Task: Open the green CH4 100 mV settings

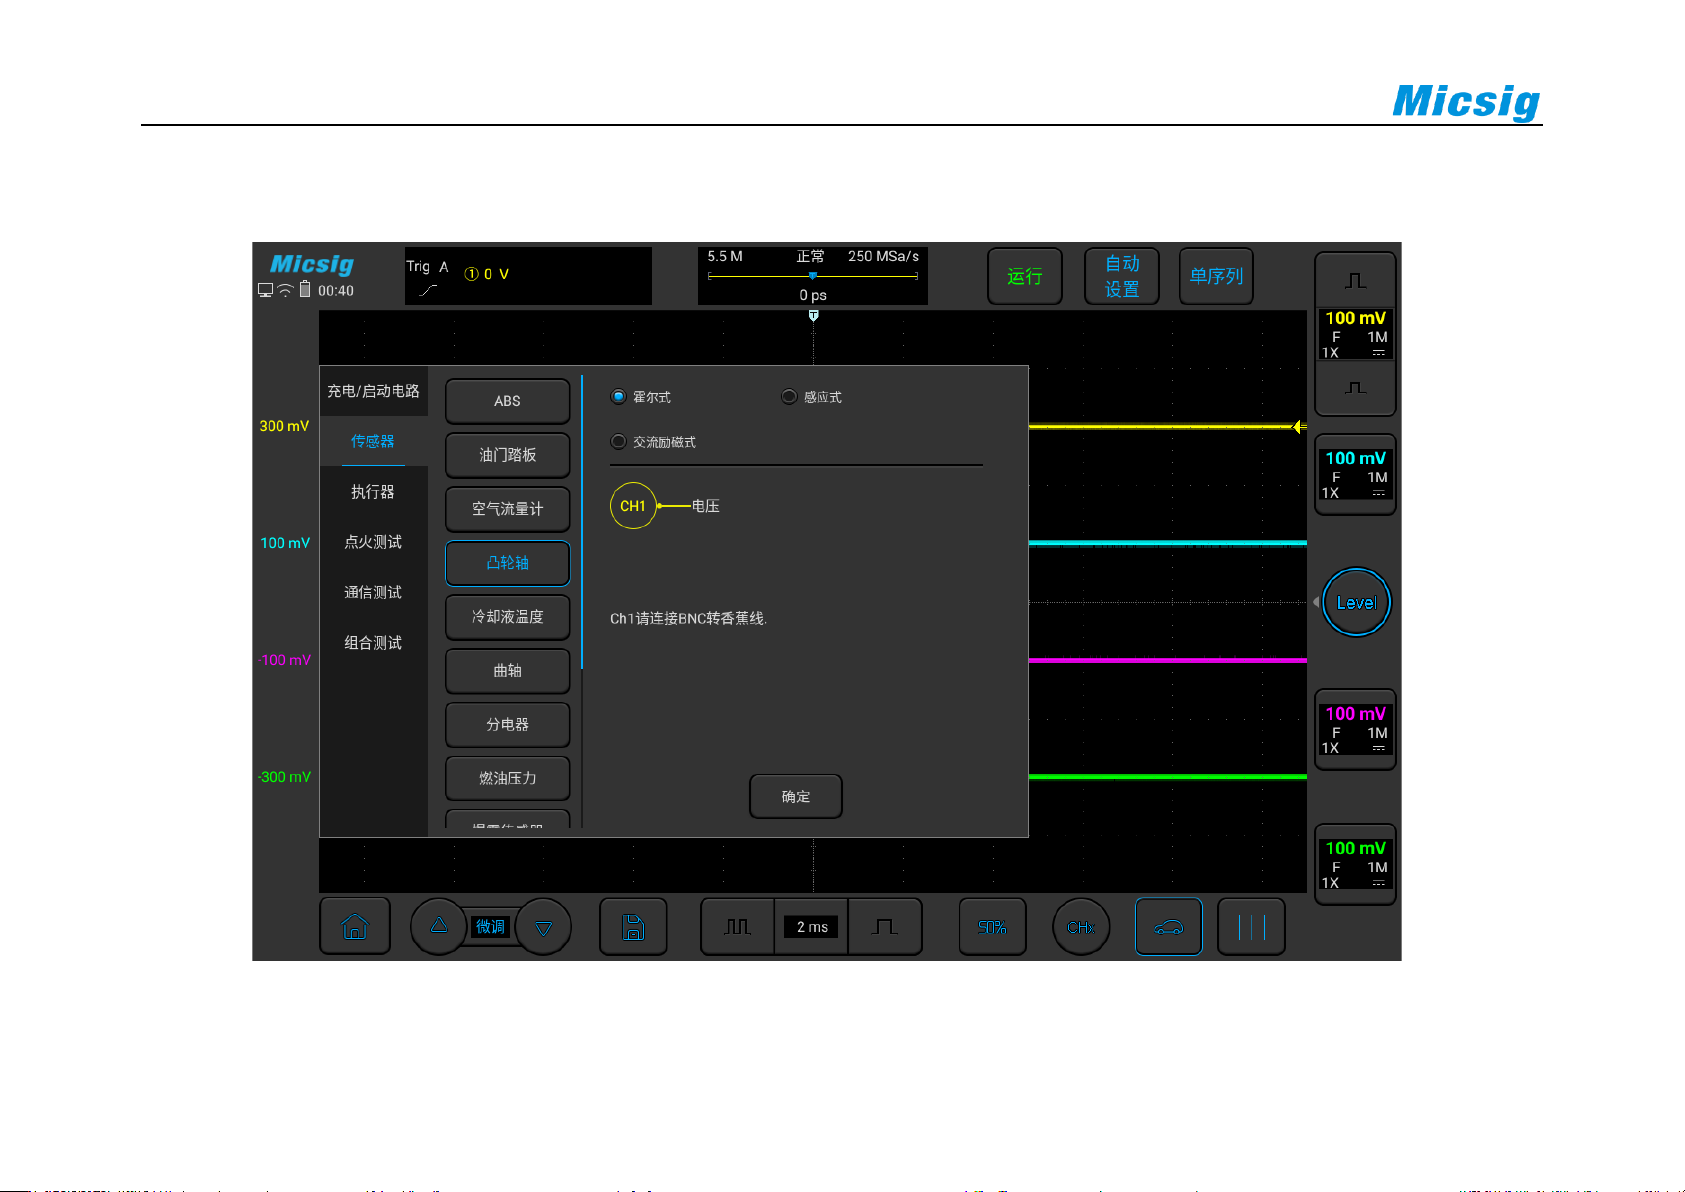Action: pyautogui.click(x=1355, y=864)
